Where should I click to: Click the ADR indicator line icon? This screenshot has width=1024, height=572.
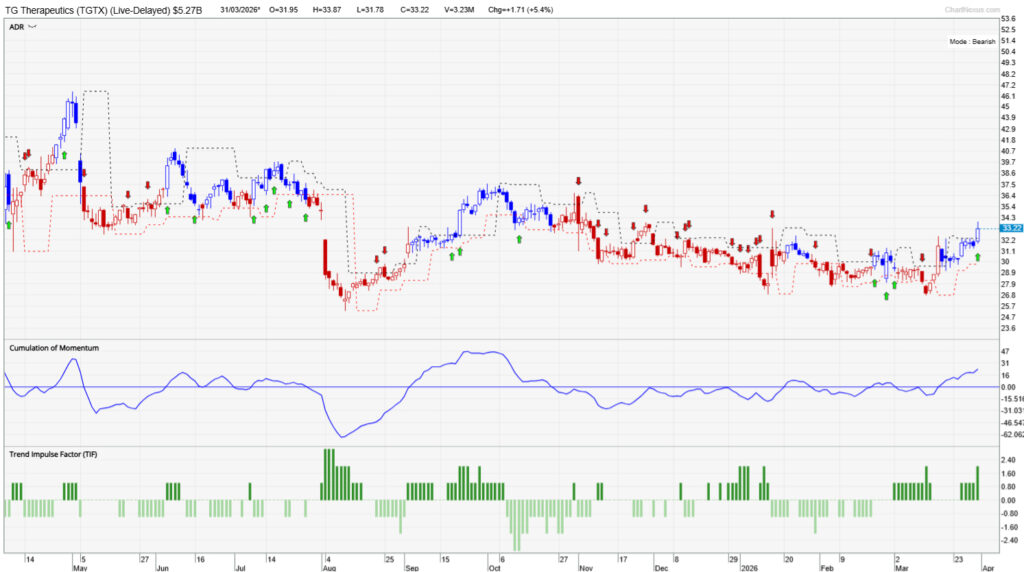point(33,27)
